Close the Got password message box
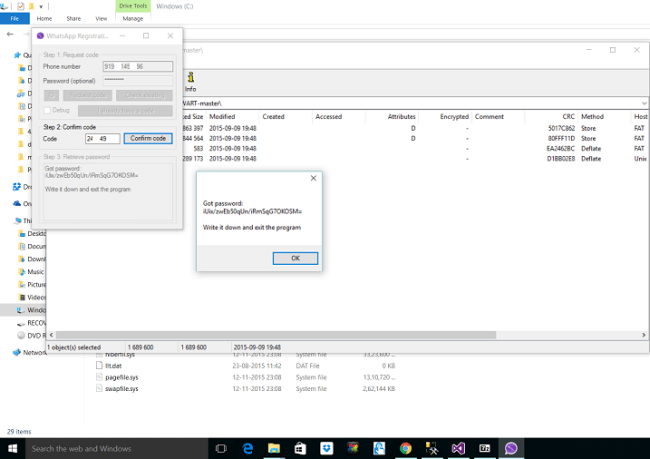The width and height of the screenshot is (650, 459). tap(313, 178)
